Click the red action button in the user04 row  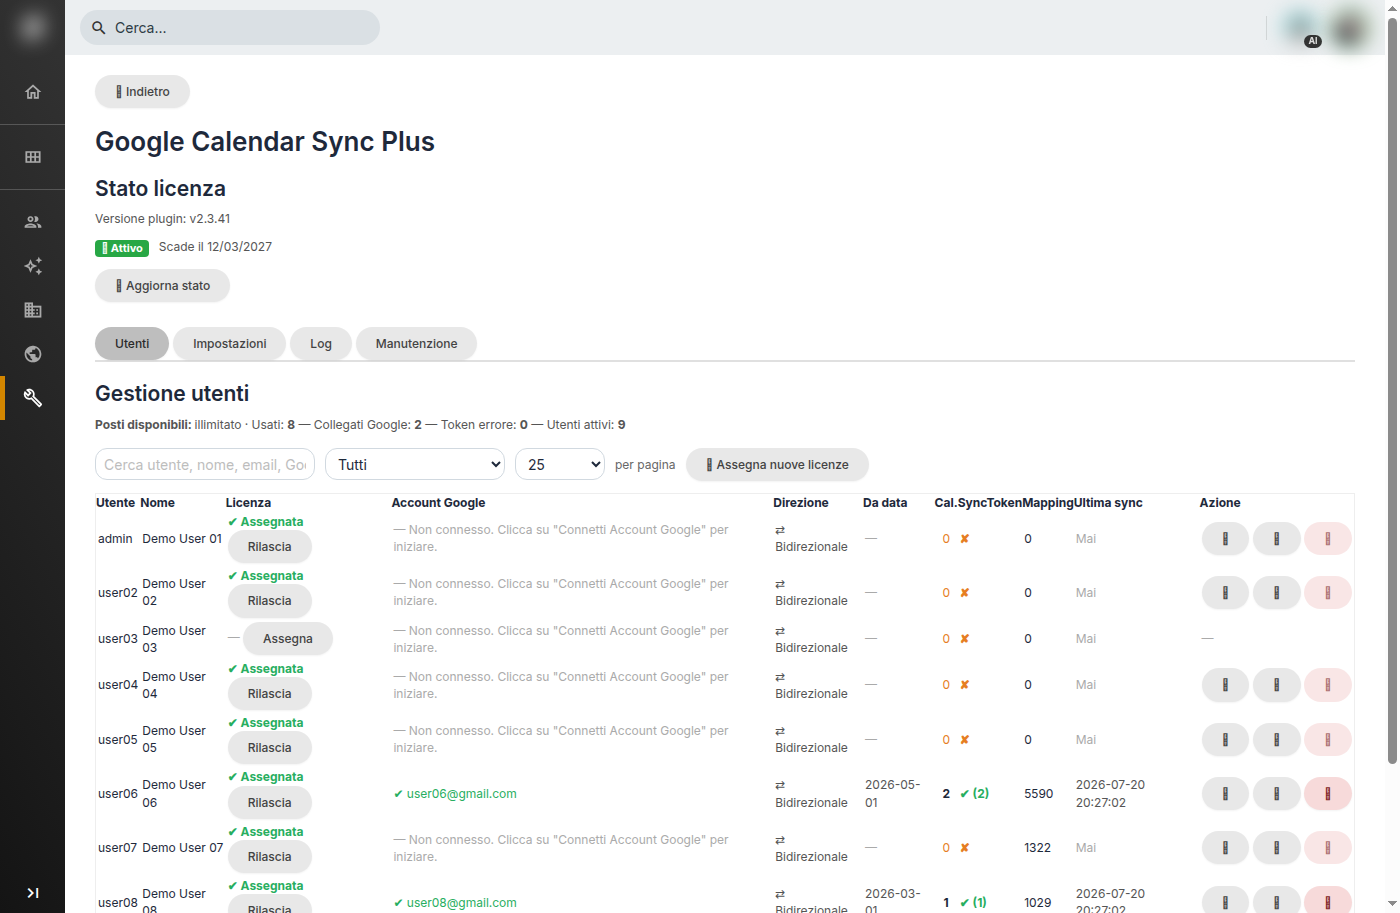point(1328,685)
